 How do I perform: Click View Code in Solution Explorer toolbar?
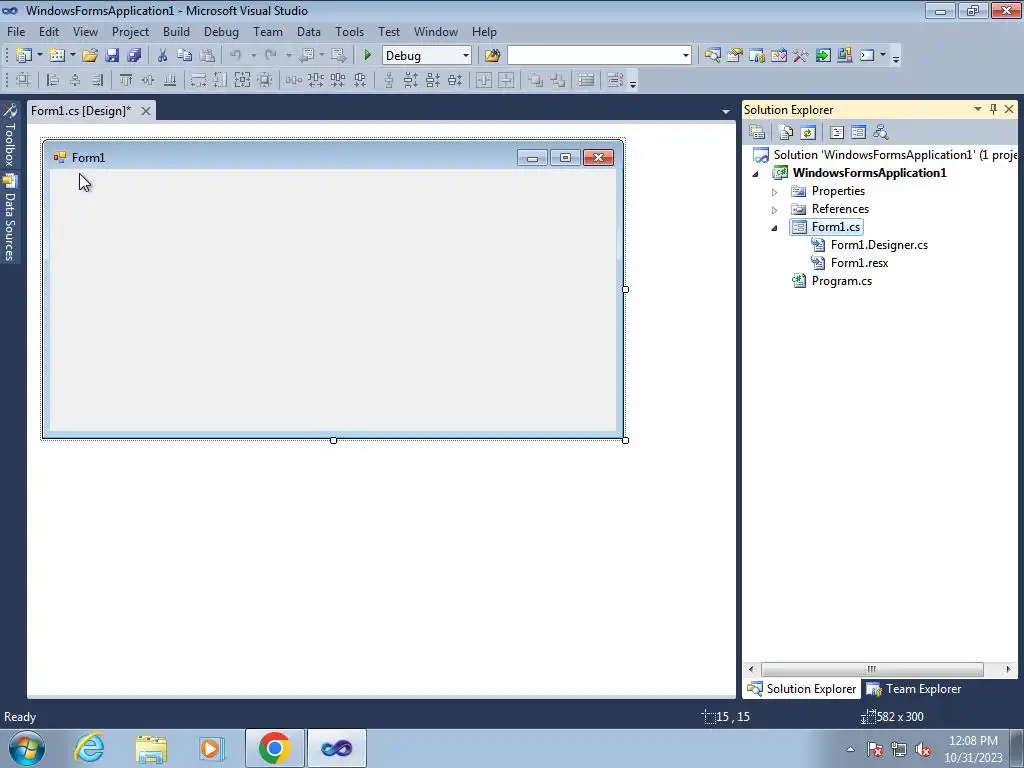click(837, 133)
